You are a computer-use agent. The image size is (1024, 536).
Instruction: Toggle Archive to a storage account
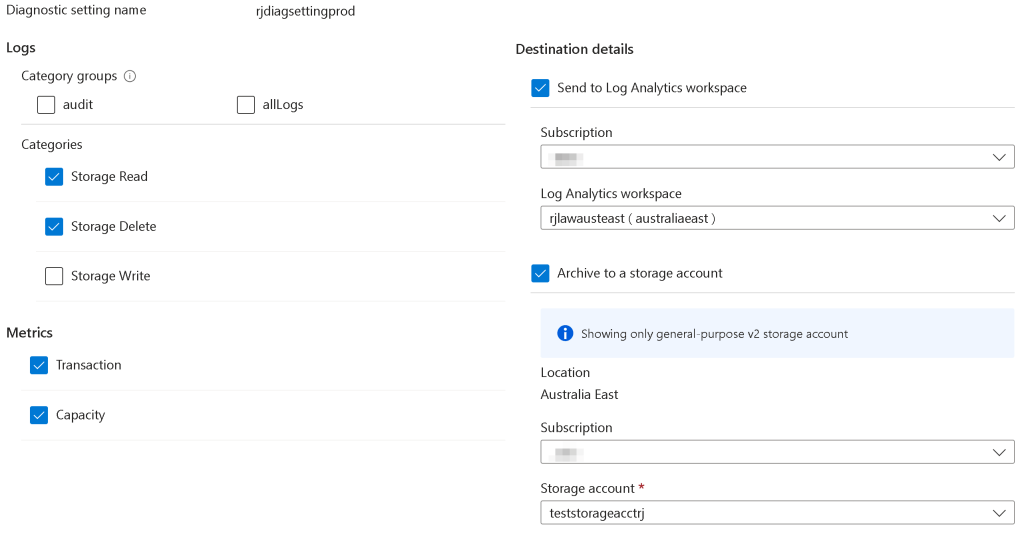point(541,273)
